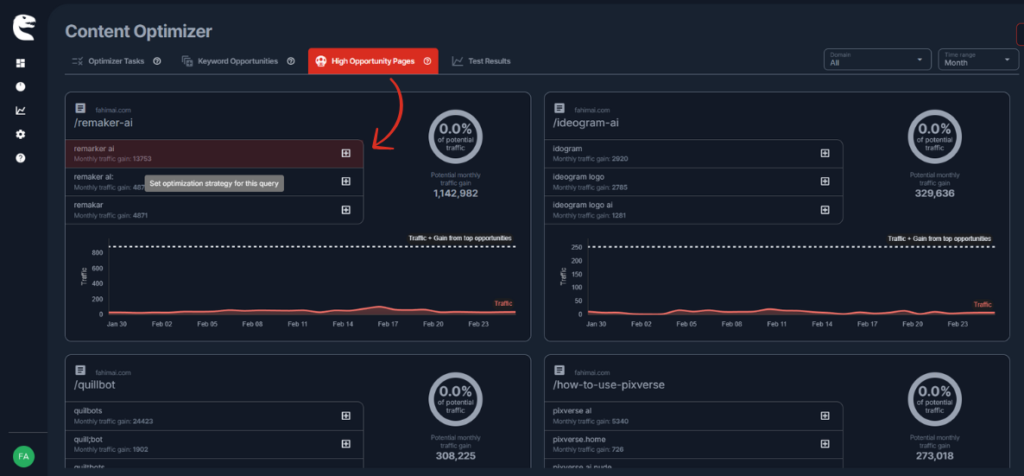This screenshot has height=476, width=1024.
Task: Click the plus icon for 'pixverse ai'
Action: [825, 415]
